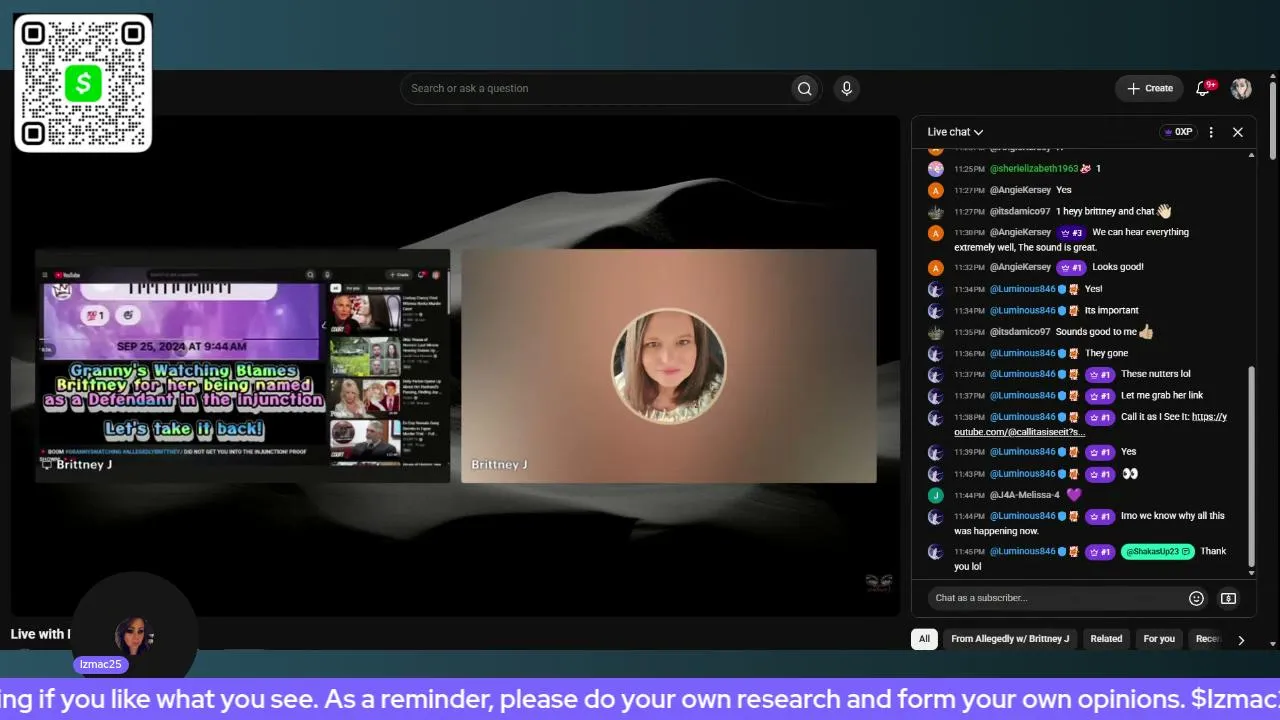The image size is (1280, 720).
Task: Click the 11:43PM eyes emoji message
Action: point(1130,474)
